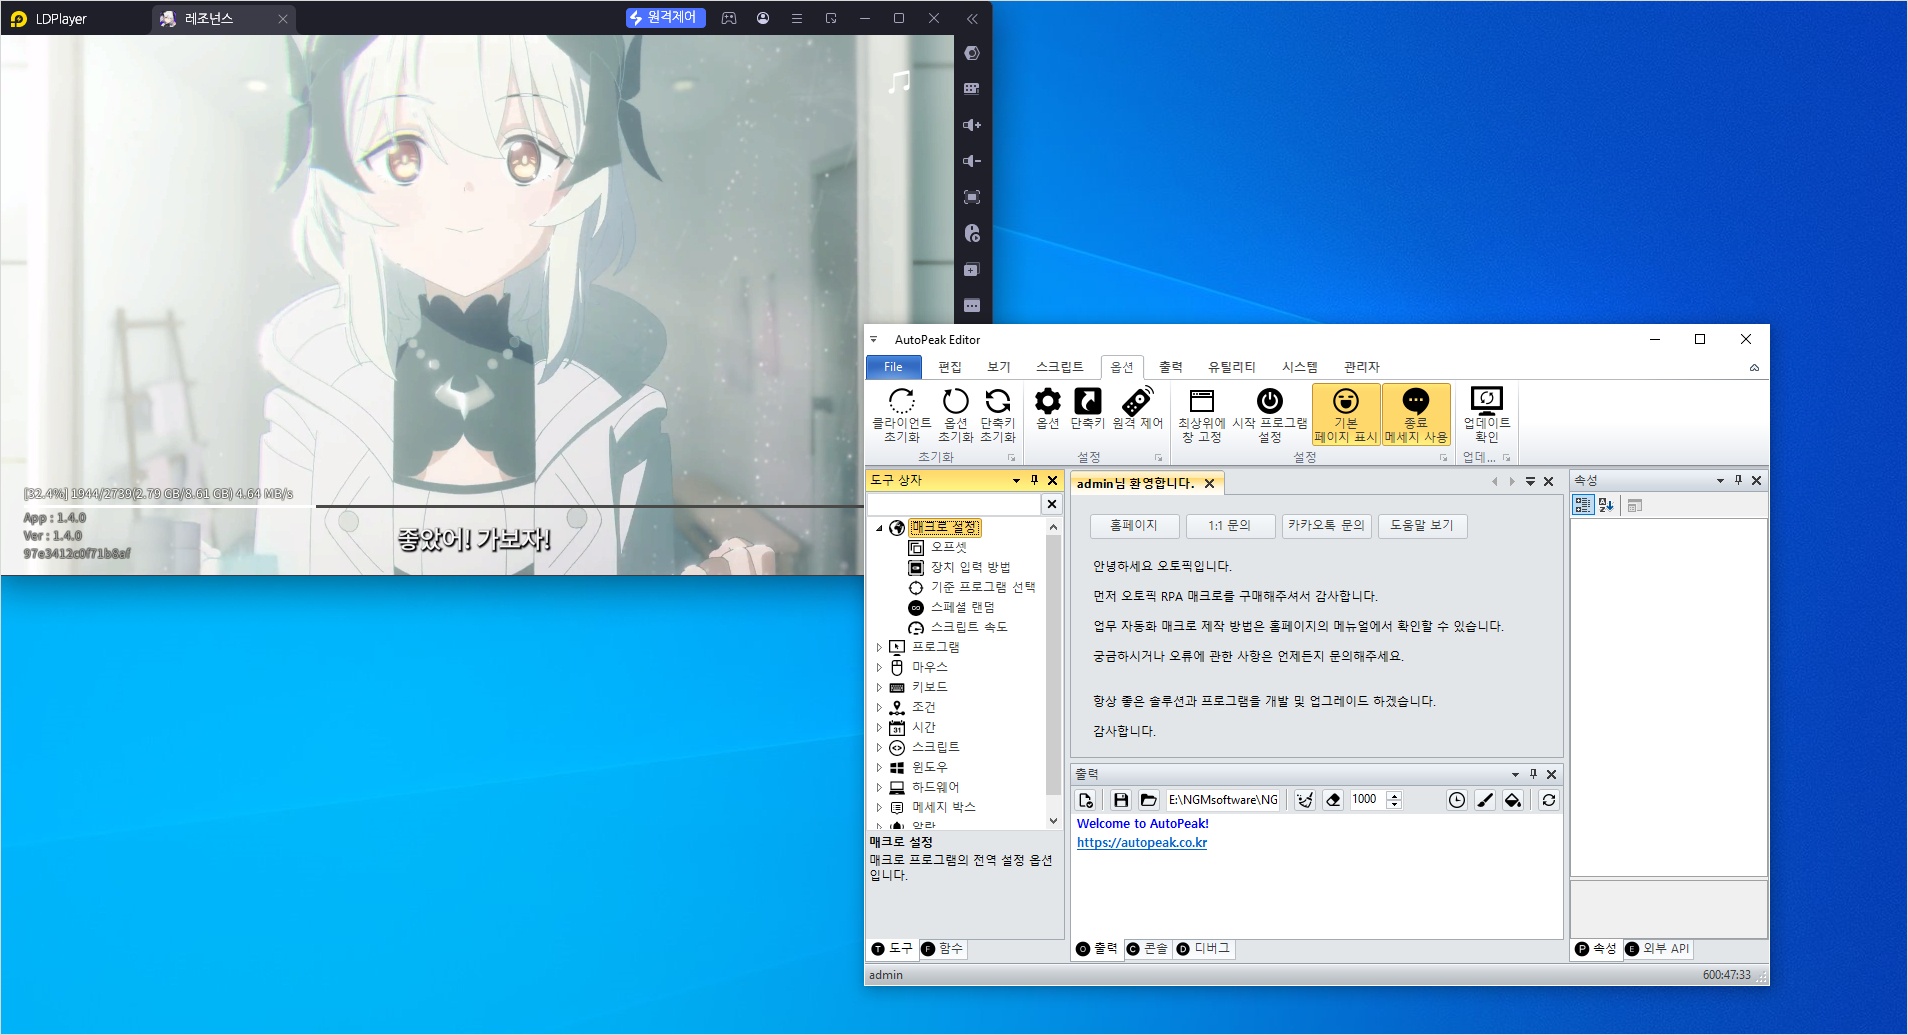Pin the 출력 panel

pyautogui.click(x=1533, y=774)
